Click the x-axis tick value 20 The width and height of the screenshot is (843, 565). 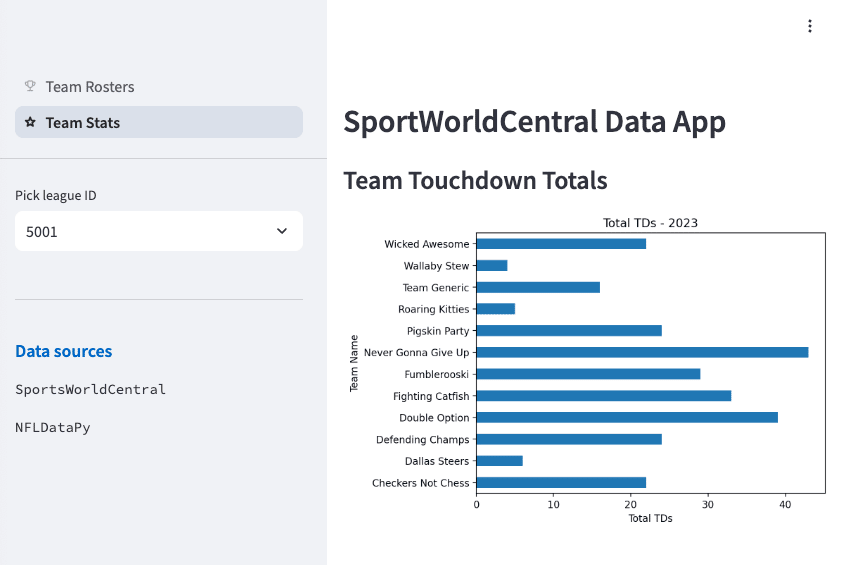point(630,505)
